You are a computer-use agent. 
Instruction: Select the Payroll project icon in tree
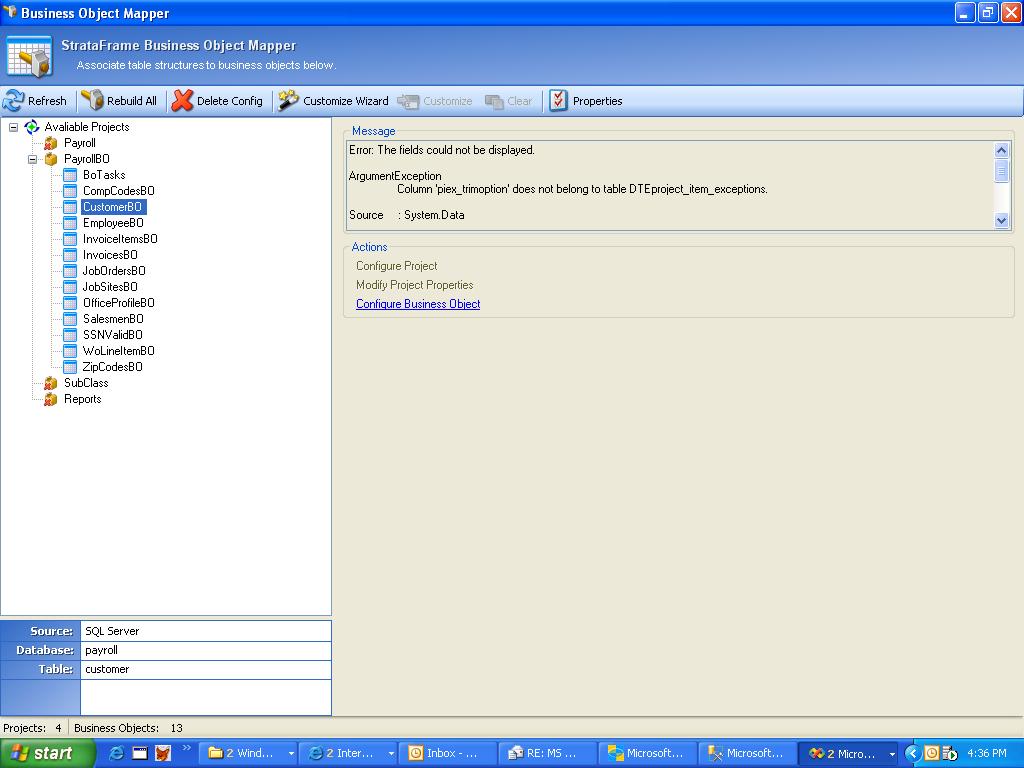tap(51, 143)
